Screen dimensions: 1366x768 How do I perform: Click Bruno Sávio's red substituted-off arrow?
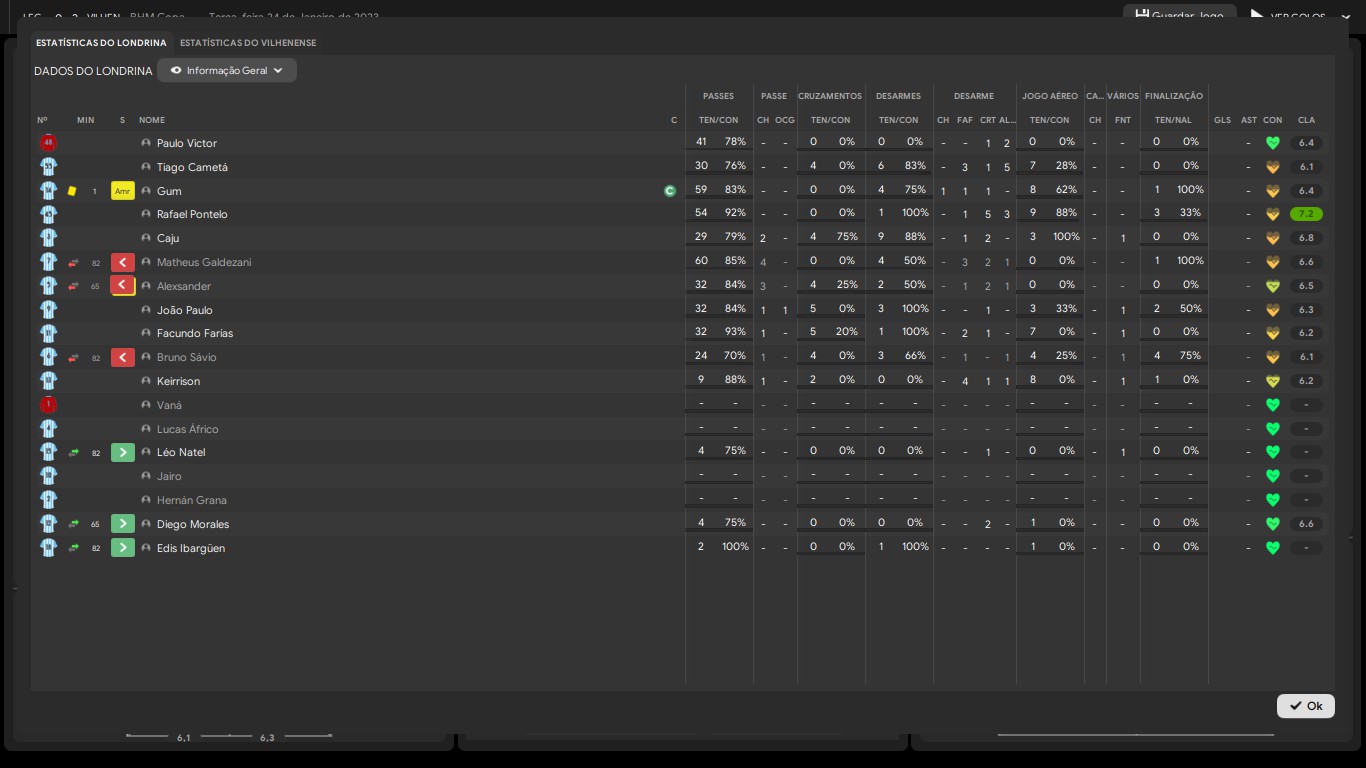pos(123,357)
